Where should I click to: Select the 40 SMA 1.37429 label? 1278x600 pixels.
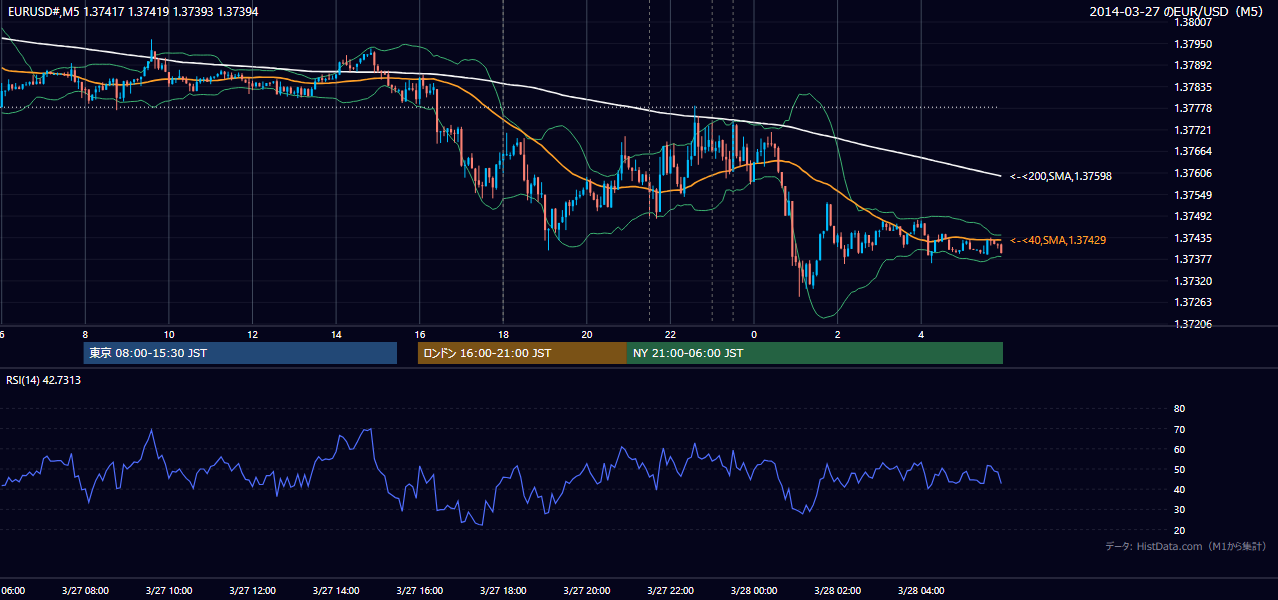1058,240
